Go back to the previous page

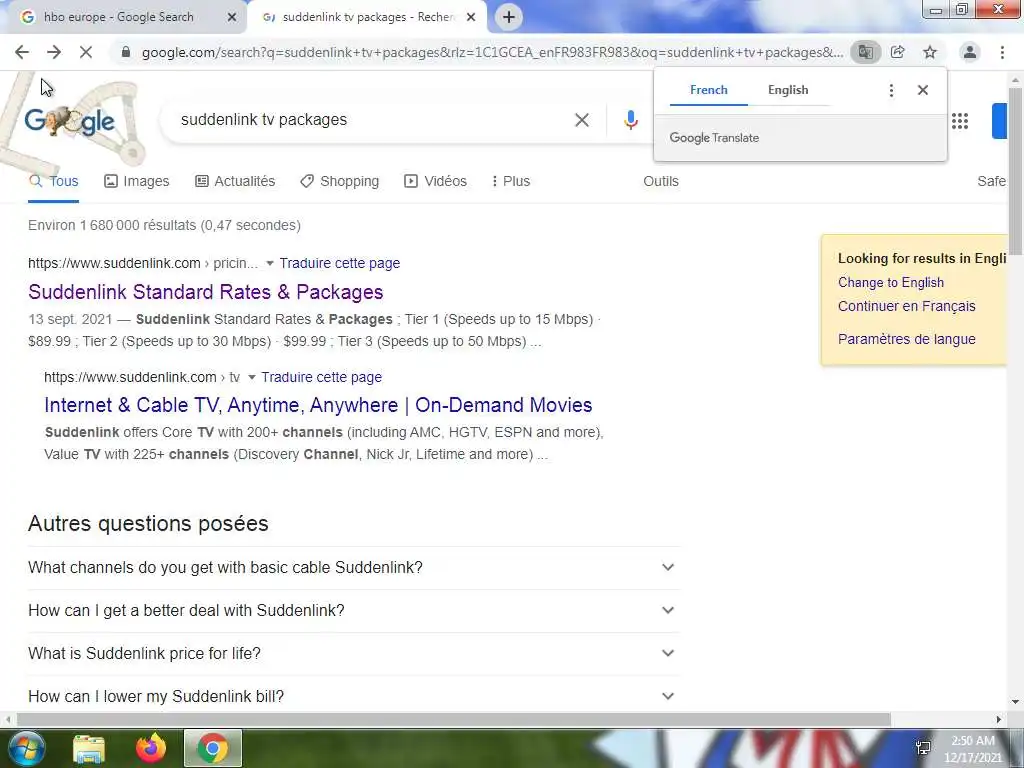tap(22, 52)
